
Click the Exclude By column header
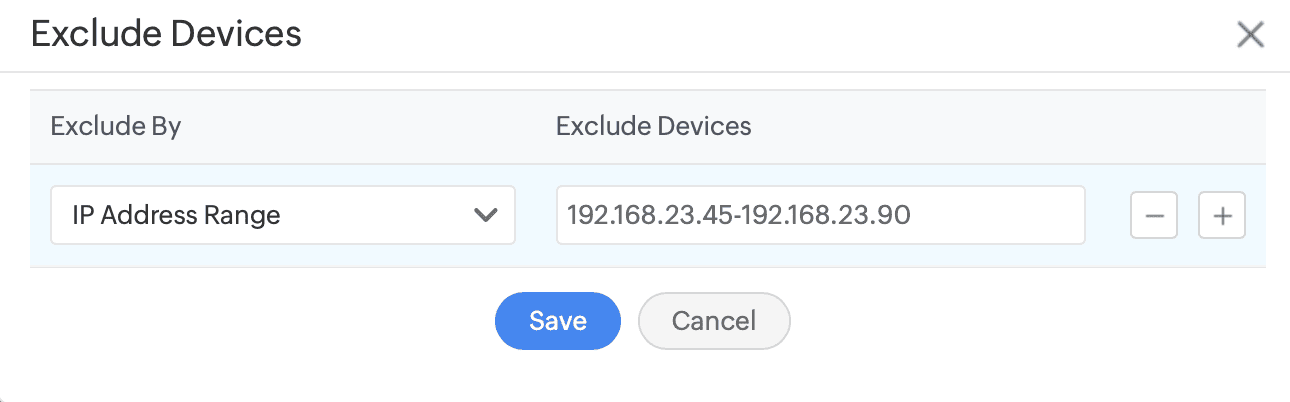pyautogui.click(x=115, y=127)
